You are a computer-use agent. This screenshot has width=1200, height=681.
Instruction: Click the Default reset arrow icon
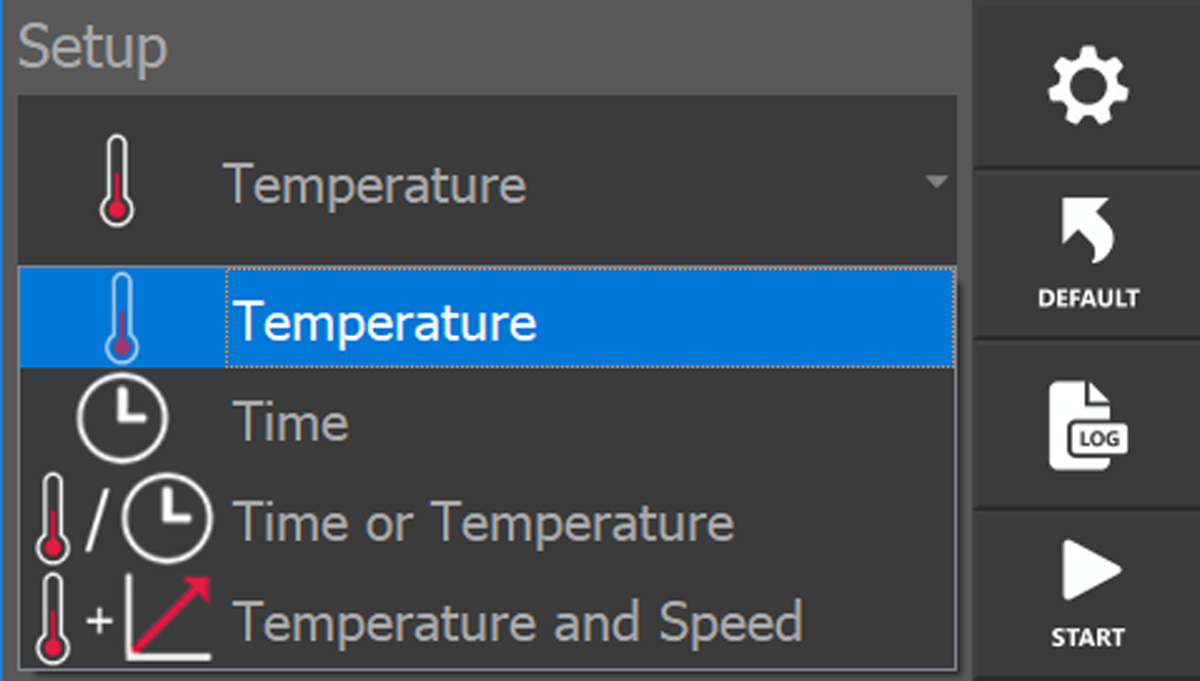pyautogui.click(x=1088, y=231)
